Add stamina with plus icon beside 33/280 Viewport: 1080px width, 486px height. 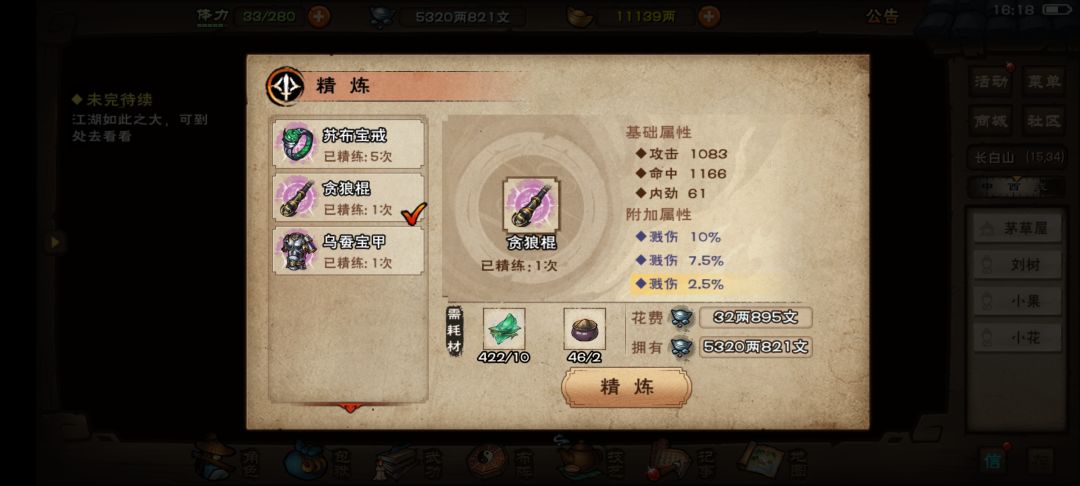tap(319, 17)
